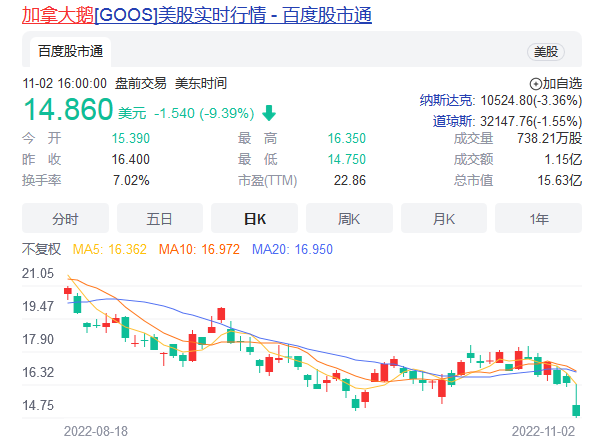Image resolution: width=607 pixels, height=440 pixels.
Task: Click the 2022-08-18 start date label
Action: click(96, 431)
